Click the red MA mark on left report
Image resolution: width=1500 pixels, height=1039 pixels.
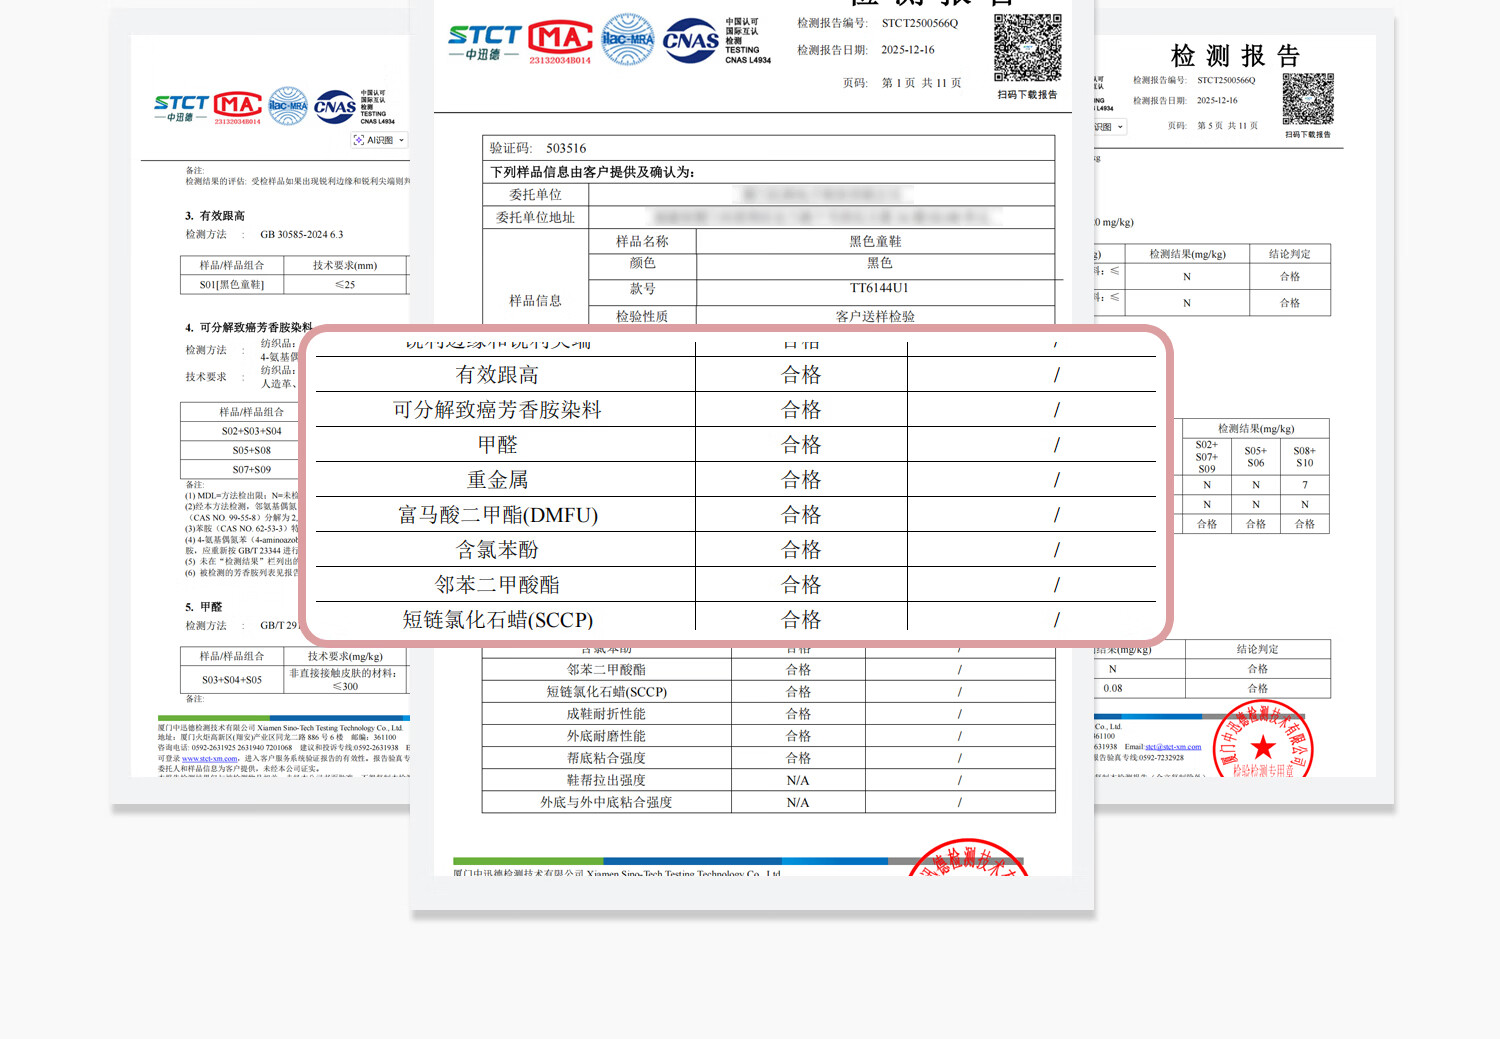click(238, 108)
